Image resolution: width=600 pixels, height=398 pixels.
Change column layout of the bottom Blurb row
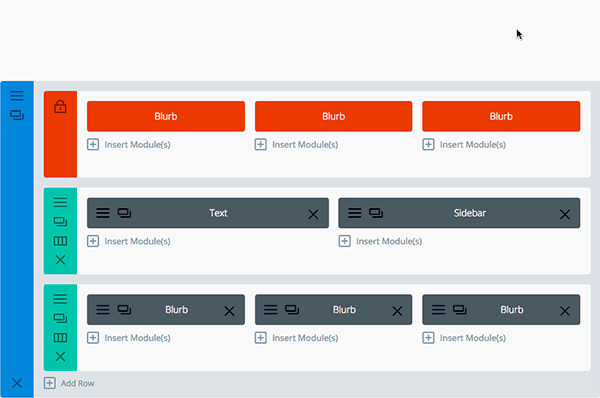(60, 338)
